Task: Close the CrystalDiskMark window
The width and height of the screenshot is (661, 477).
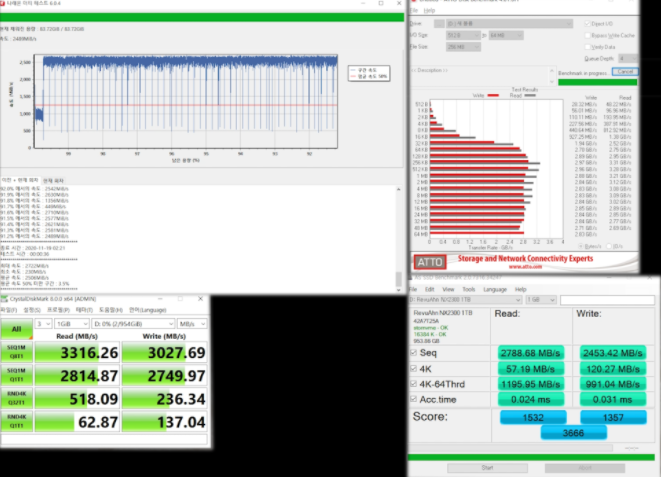Action: 201,299
